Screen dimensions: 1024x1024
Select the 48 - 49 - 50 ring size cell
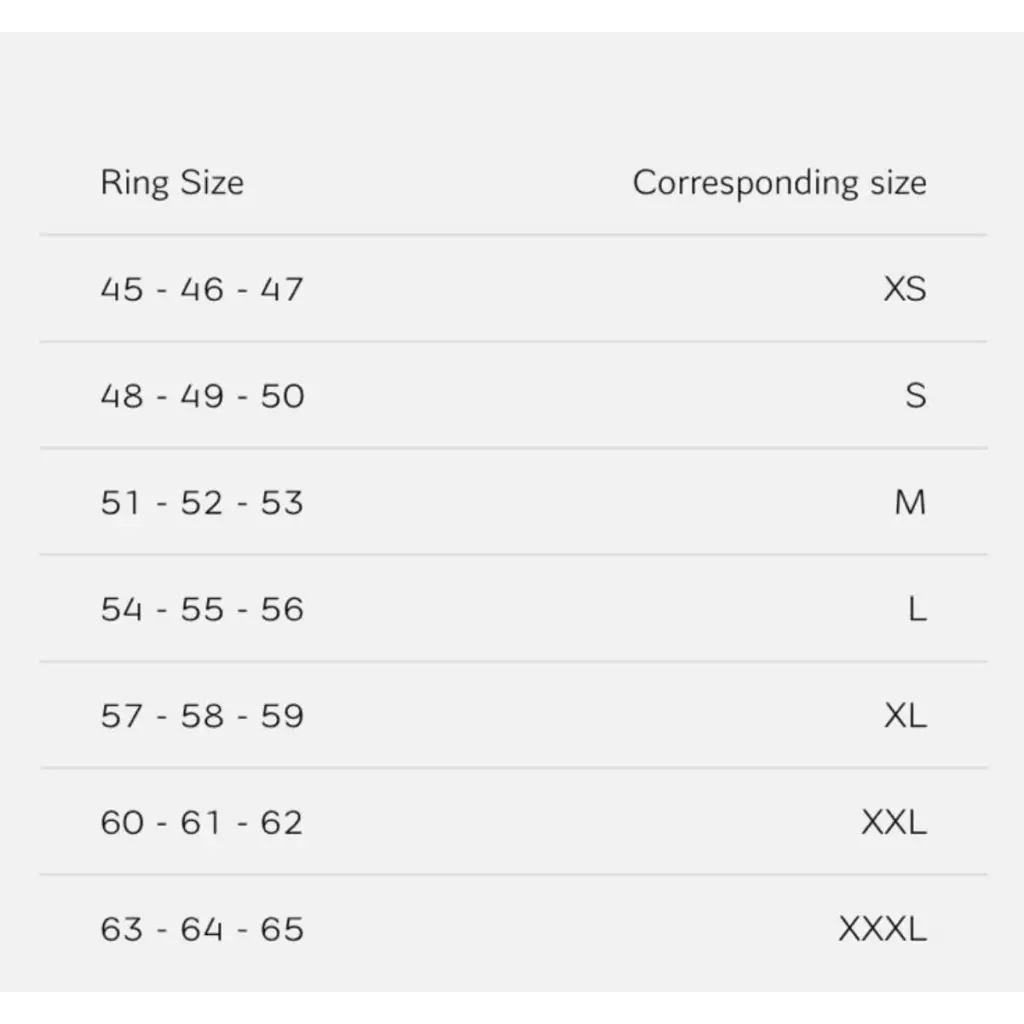coord(202,396)
